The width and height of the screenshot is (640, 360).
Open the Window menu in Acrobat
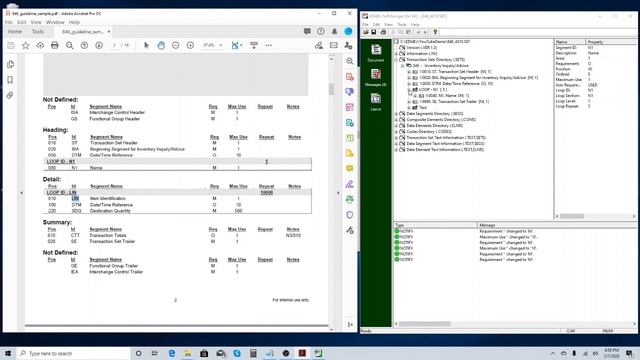[55, 22]
